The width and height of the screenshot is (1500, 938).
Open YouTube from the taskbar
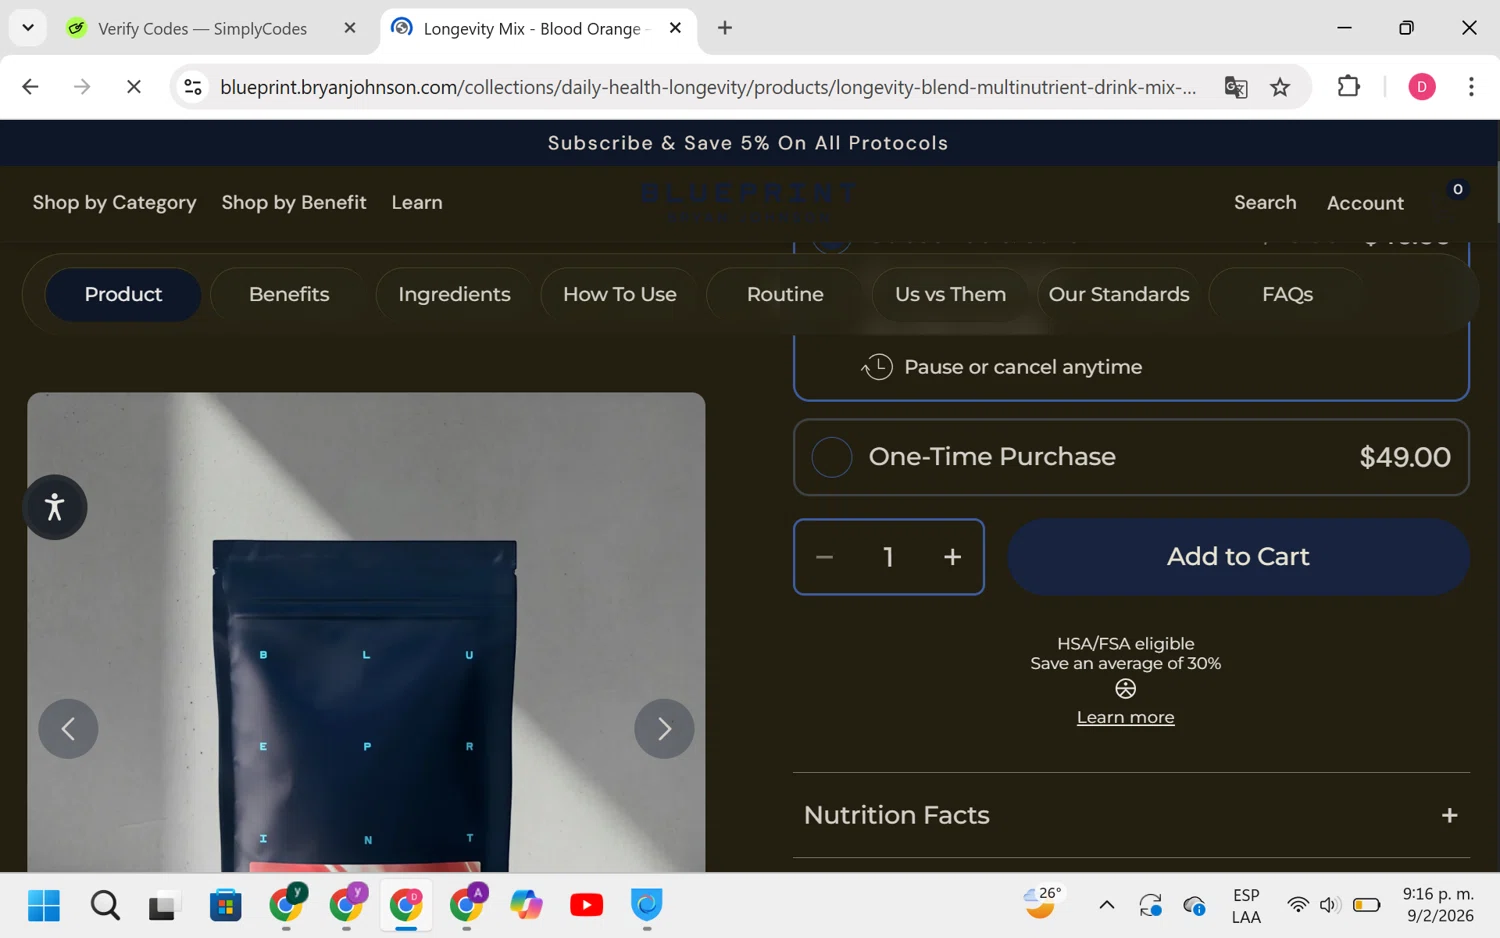pyautogui.click(x=587, y=906)
